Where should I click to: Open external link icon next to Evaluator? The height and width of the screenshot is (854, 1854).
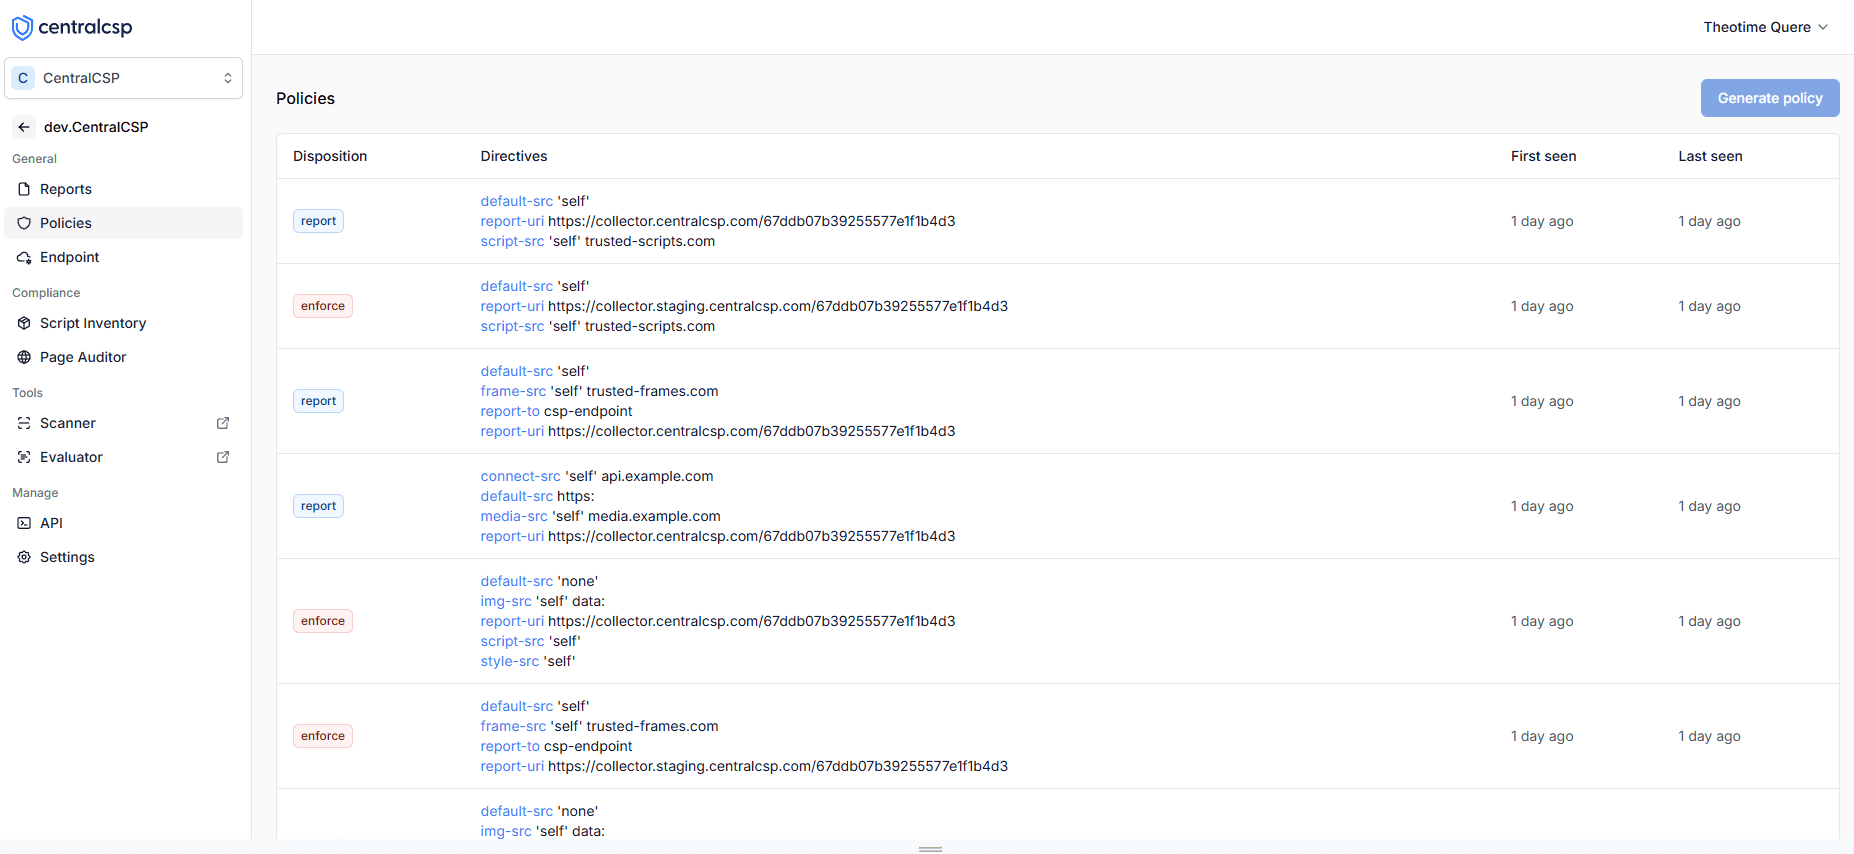tap(223, 457)
